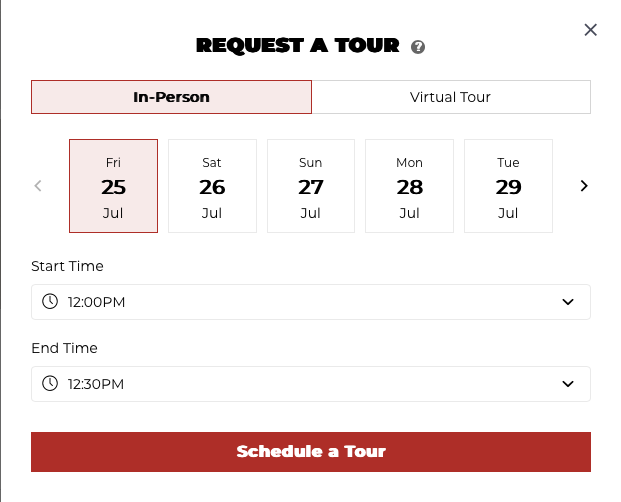Select Friday 25 Jul date
The image size is (621, 502).
pos(113,186)
